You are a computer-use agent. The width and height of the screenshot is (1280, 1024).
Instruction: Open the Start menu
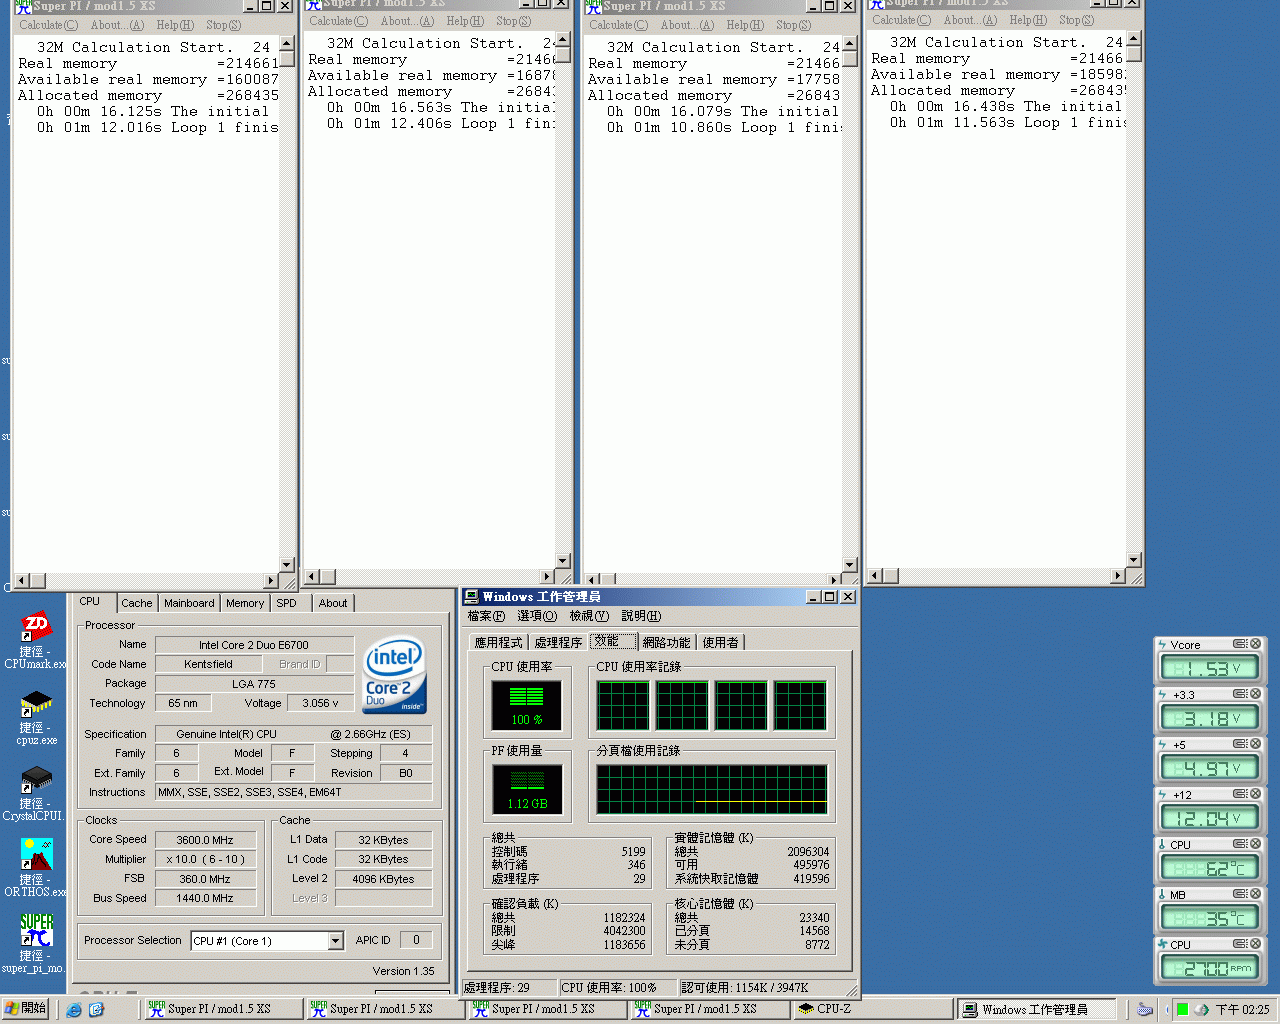point(25,1009)
